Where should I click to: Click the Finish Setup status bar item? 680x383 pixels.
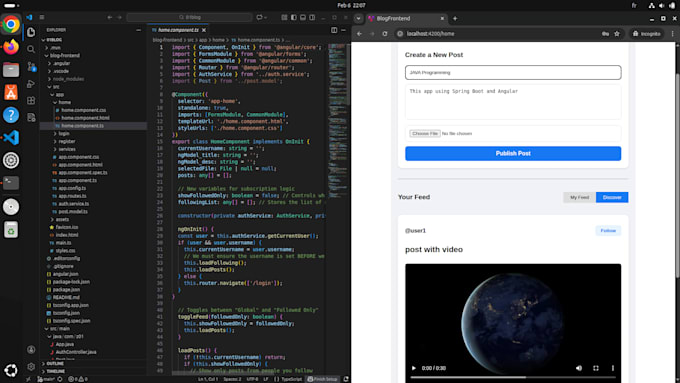click(322, 379)
